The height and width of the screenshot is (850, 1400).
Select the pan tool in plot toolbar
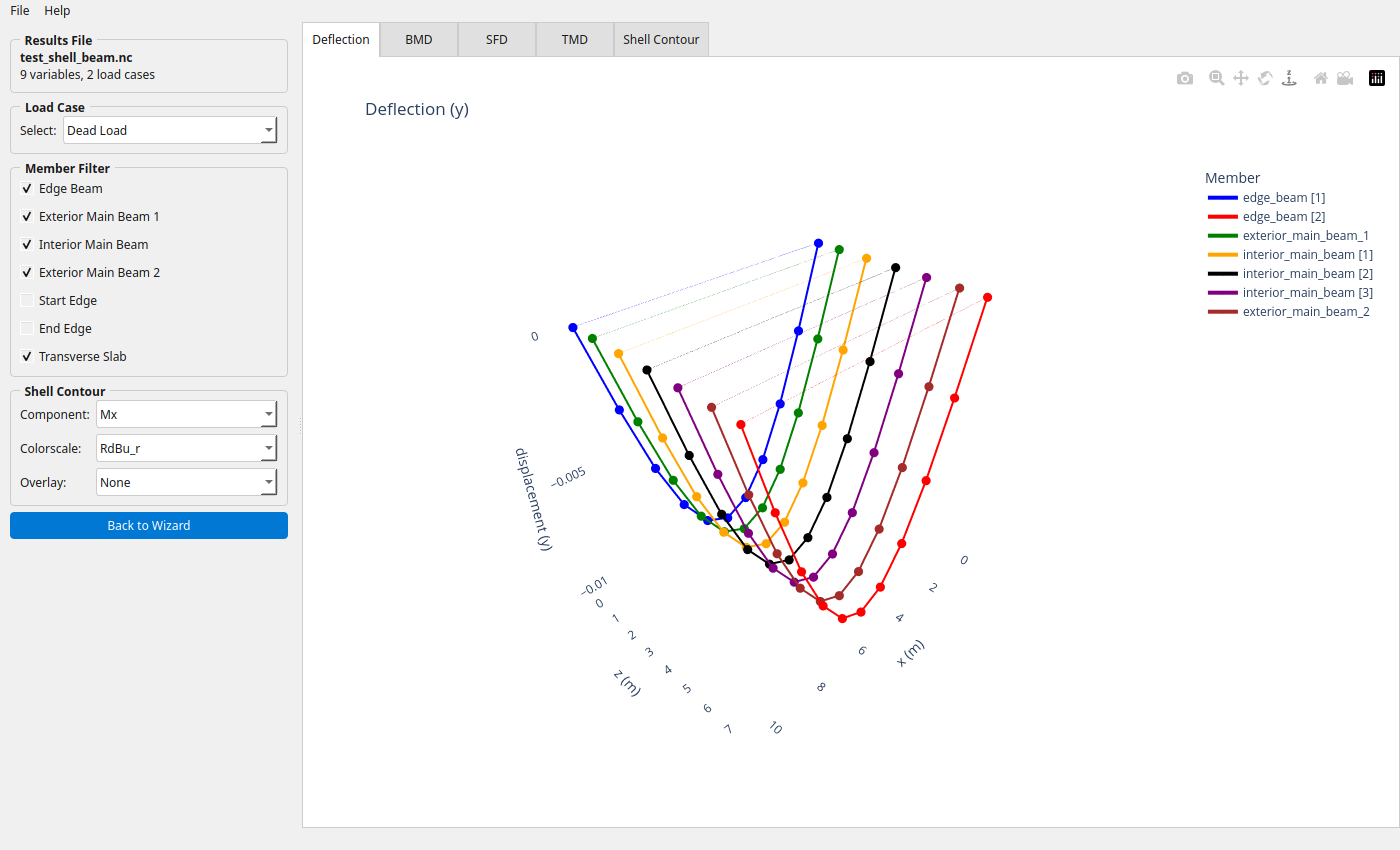(x=1241, y=78)
